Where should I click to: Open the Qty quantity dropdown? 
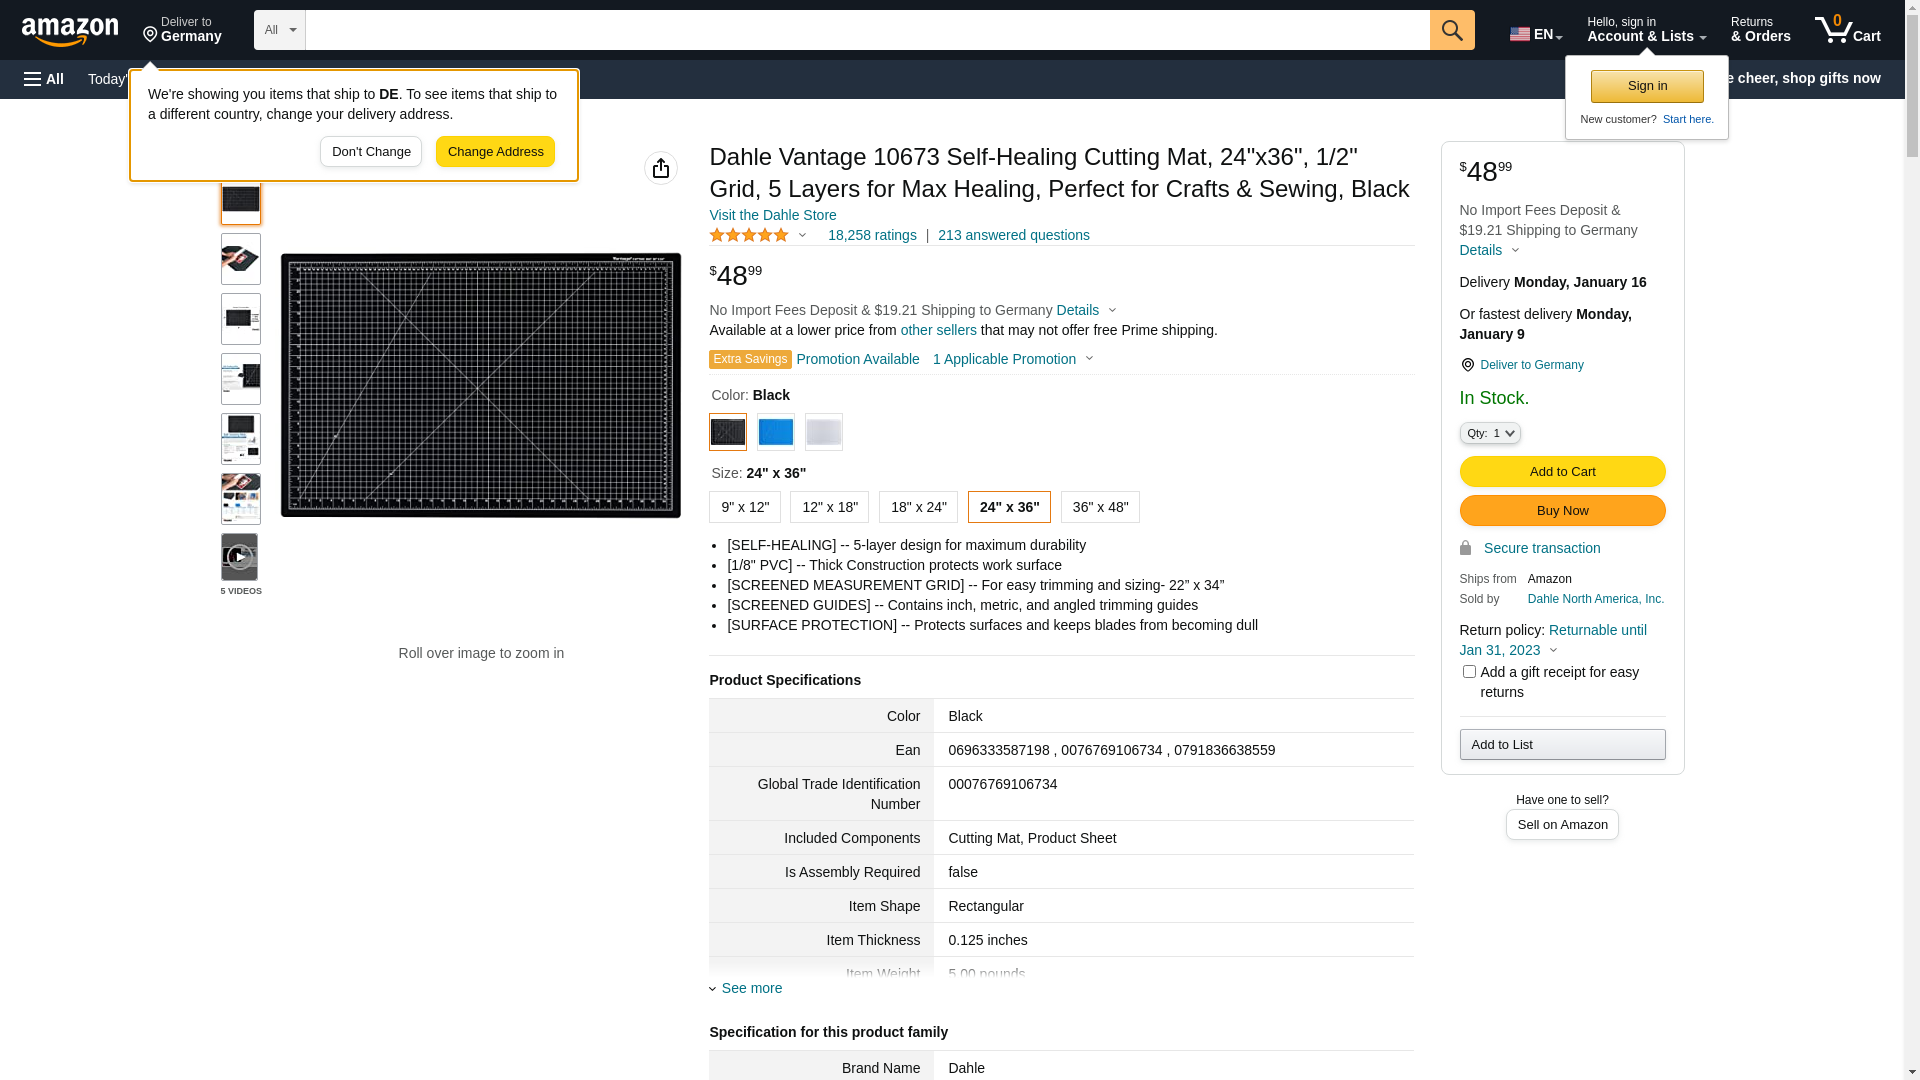(x=1489, y=433)
